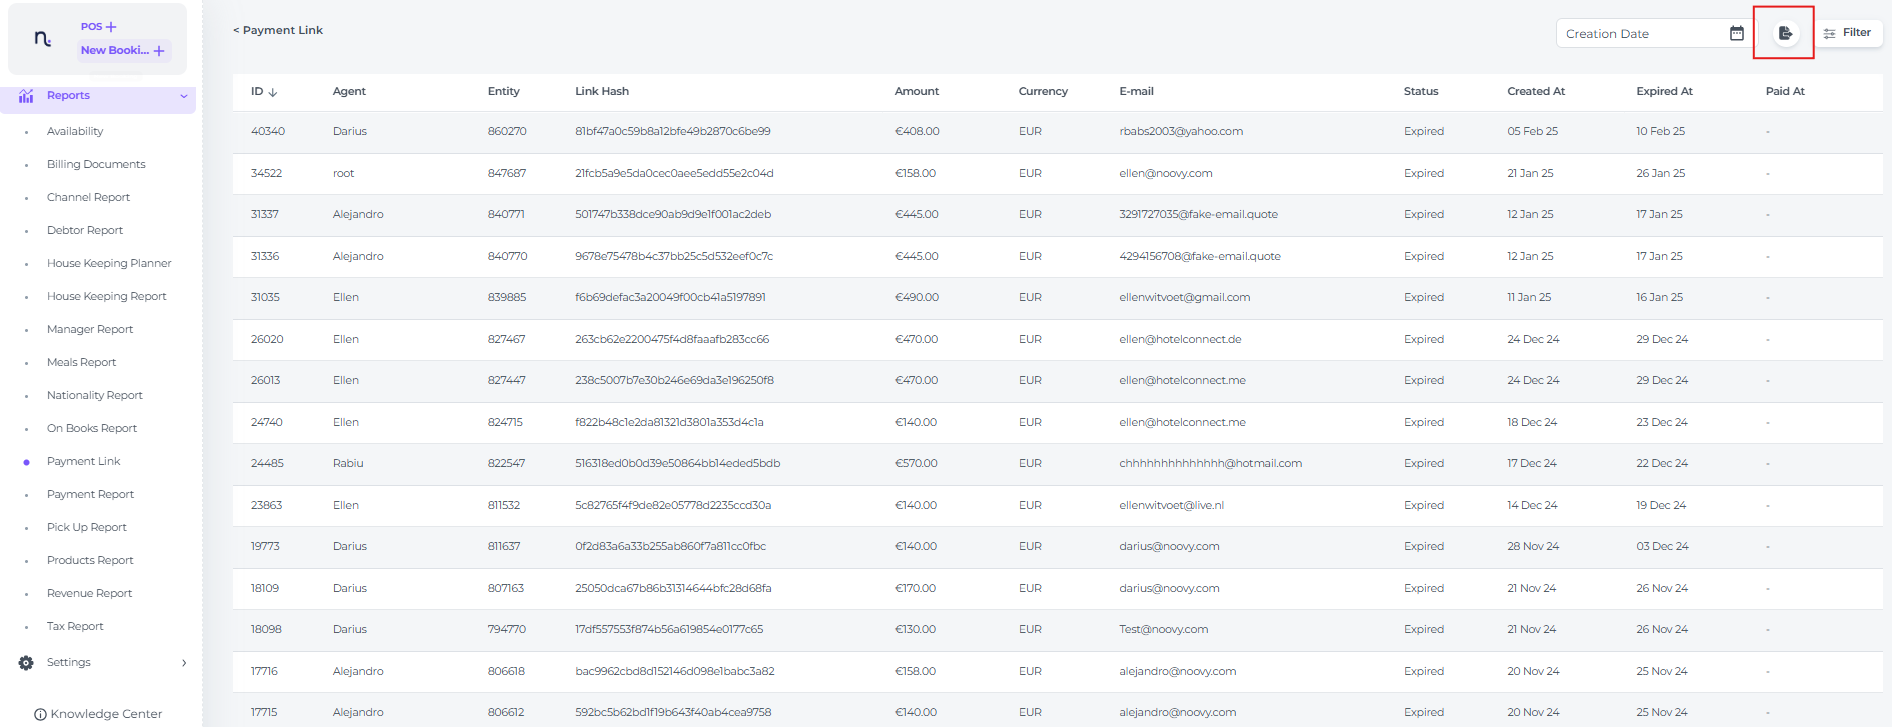Click the export file icon
The width and height of the screenshot is (1892, 727).
pyautogui.click(x=1785, y=34)
